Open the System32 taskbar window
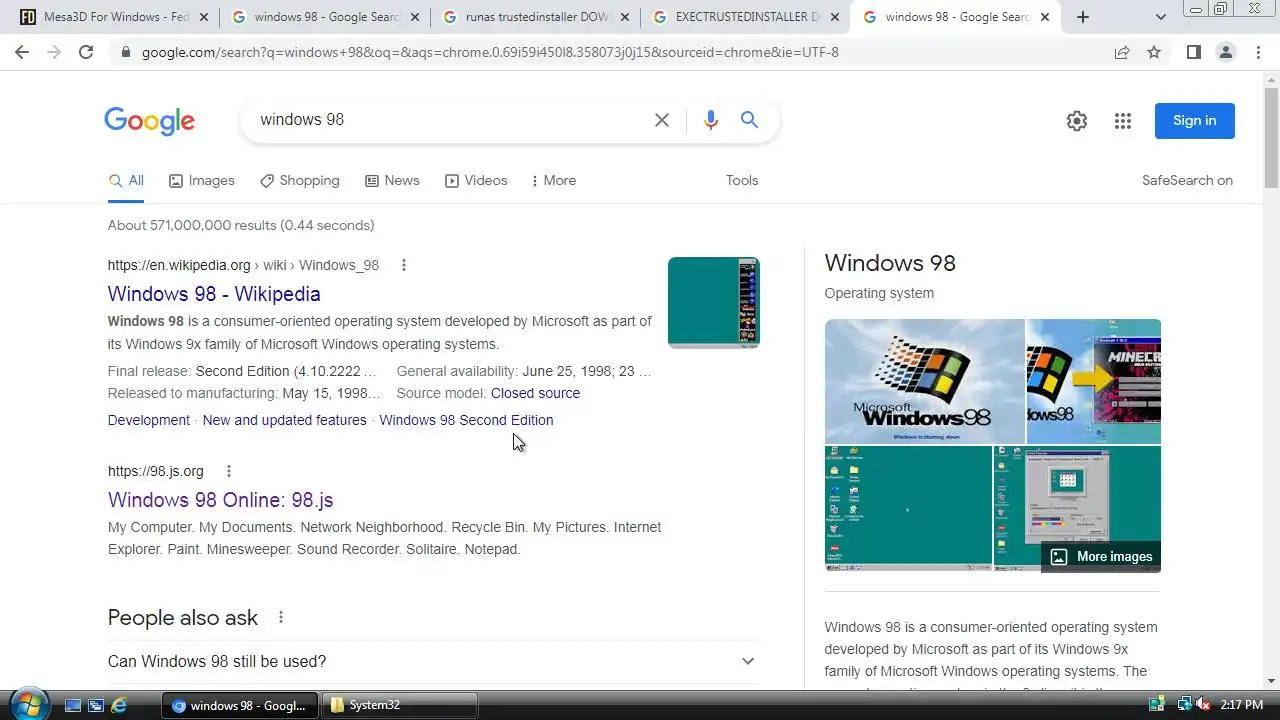Image resolution: width=1280 pixels, height=720 pixels. point(399,705)
